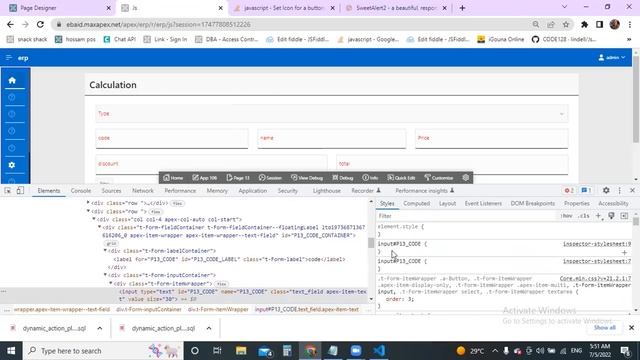Click Quick Edit in developer toolbar
Screen dimensions: 640x360
(401, 178)
